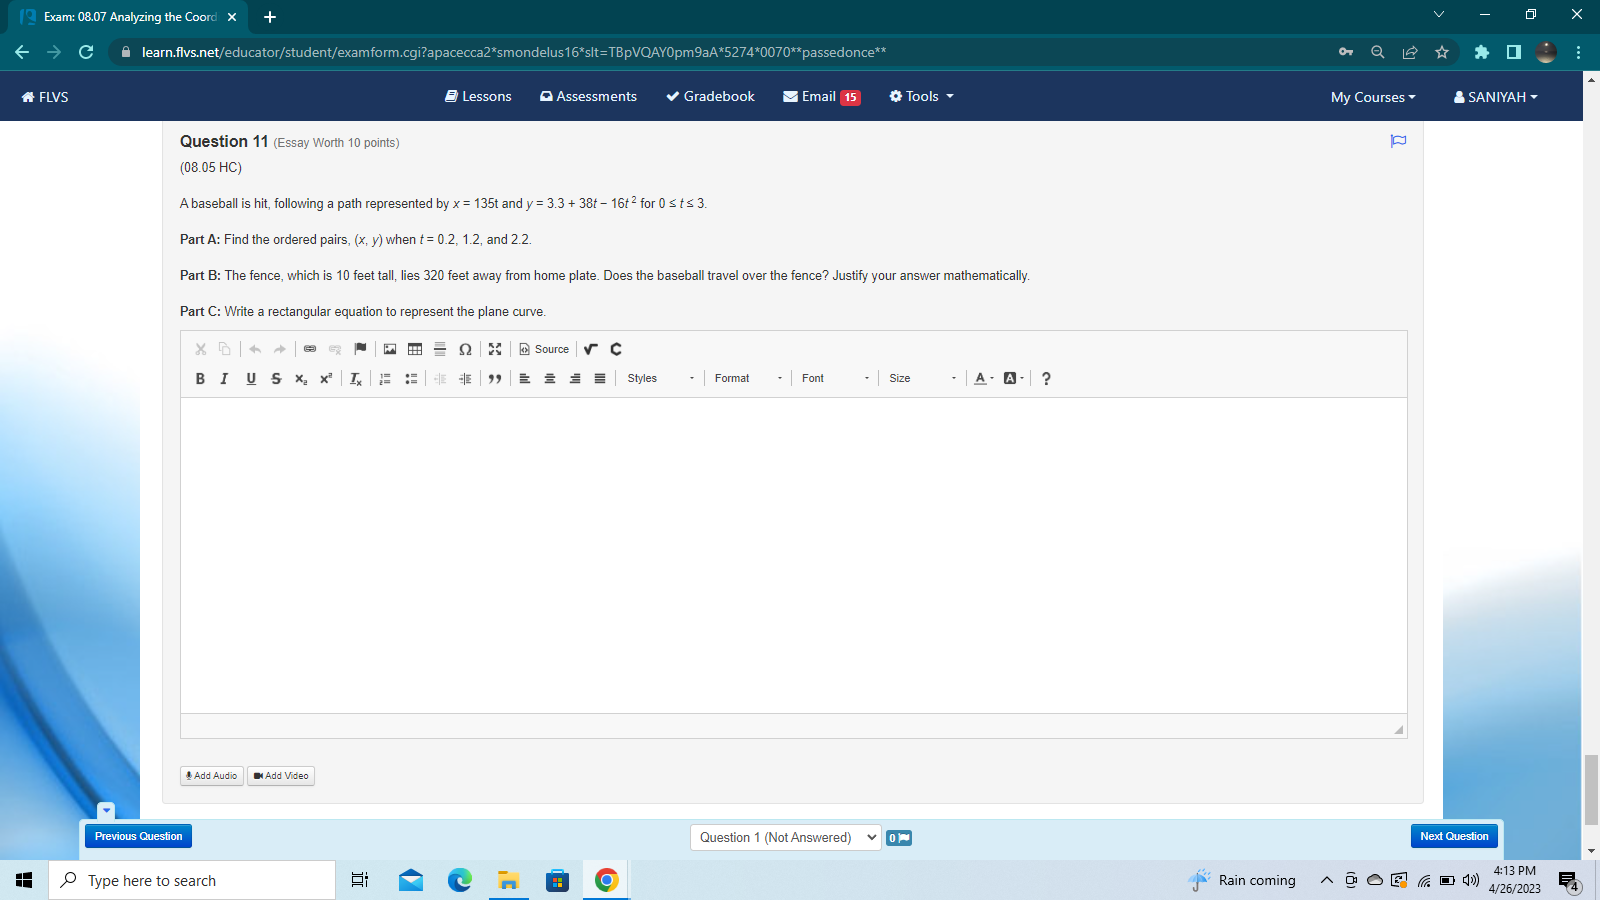The image size is (1600, 900).
Task: Open the text color picker
Action: pos(980,378)
